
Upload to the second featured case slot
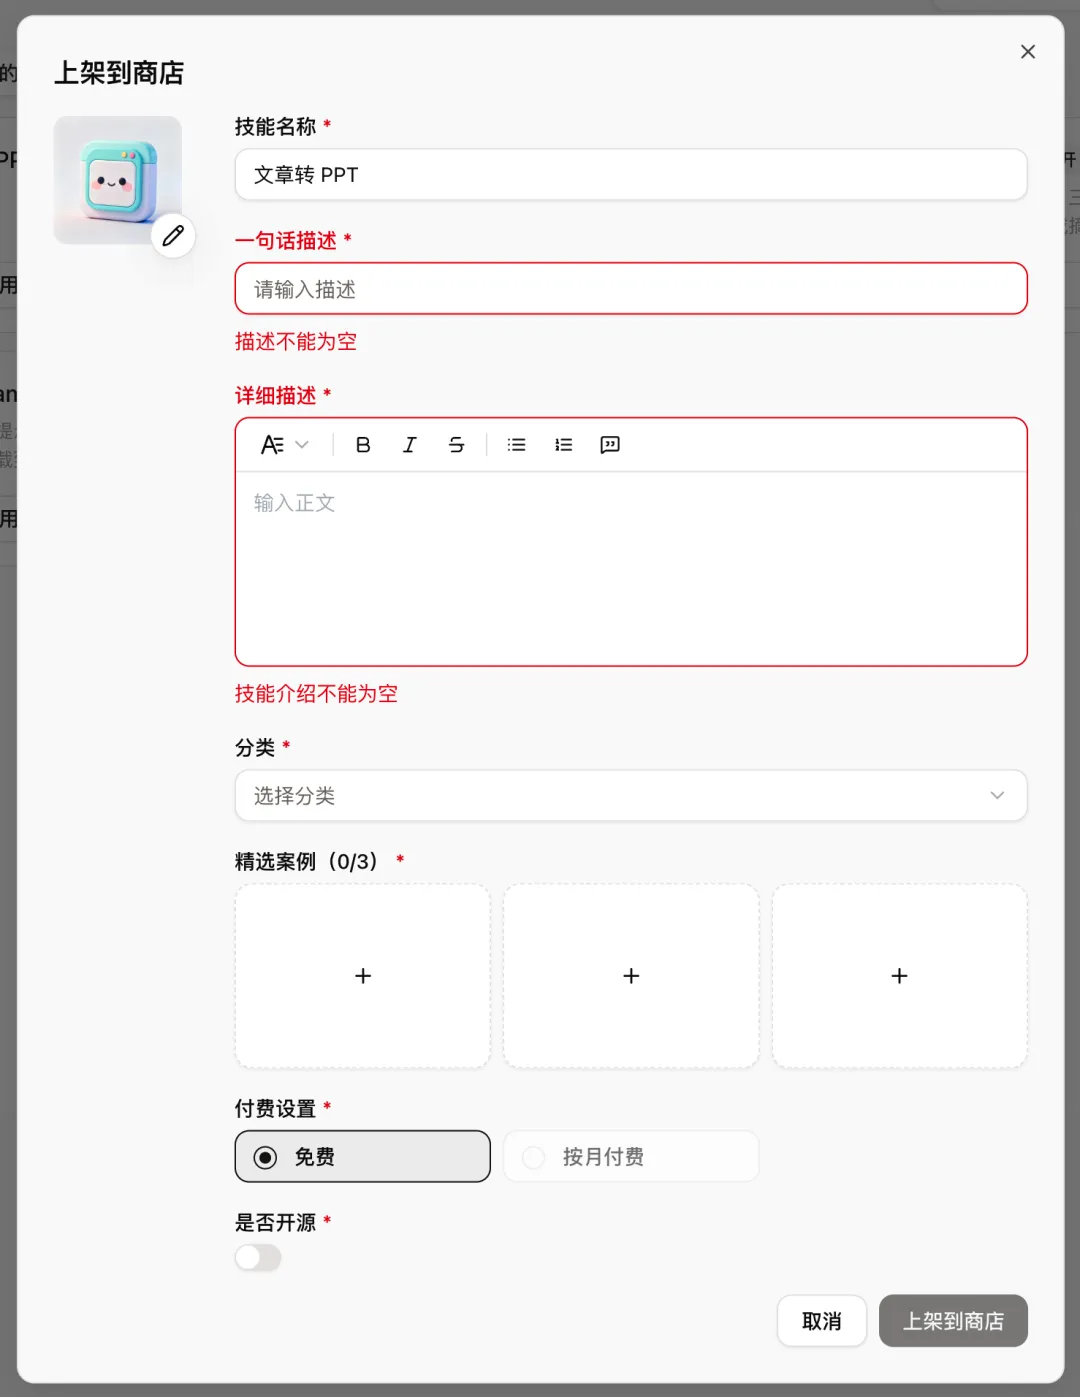pos(630,975)
